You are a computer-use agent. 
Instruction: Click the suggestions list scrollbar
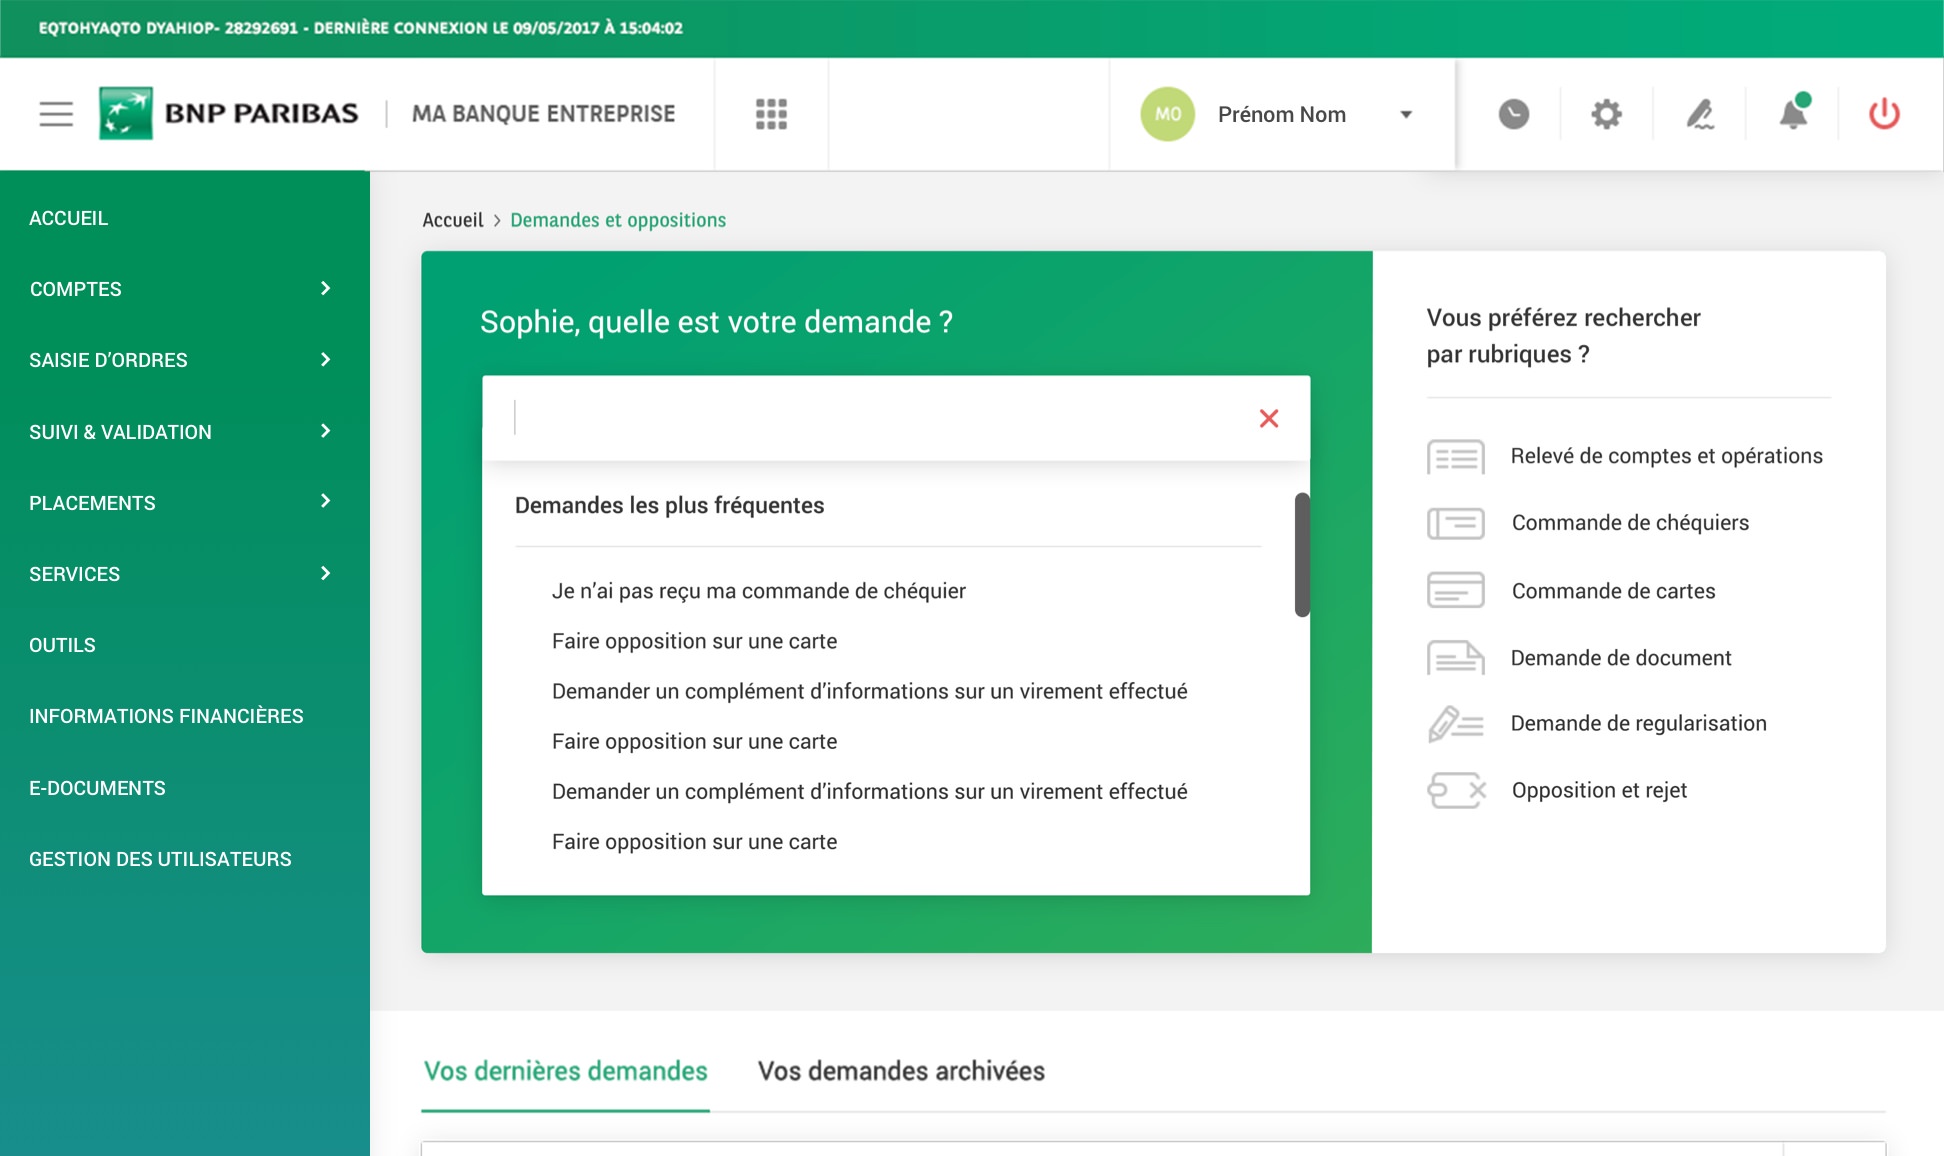(1301, 555)
